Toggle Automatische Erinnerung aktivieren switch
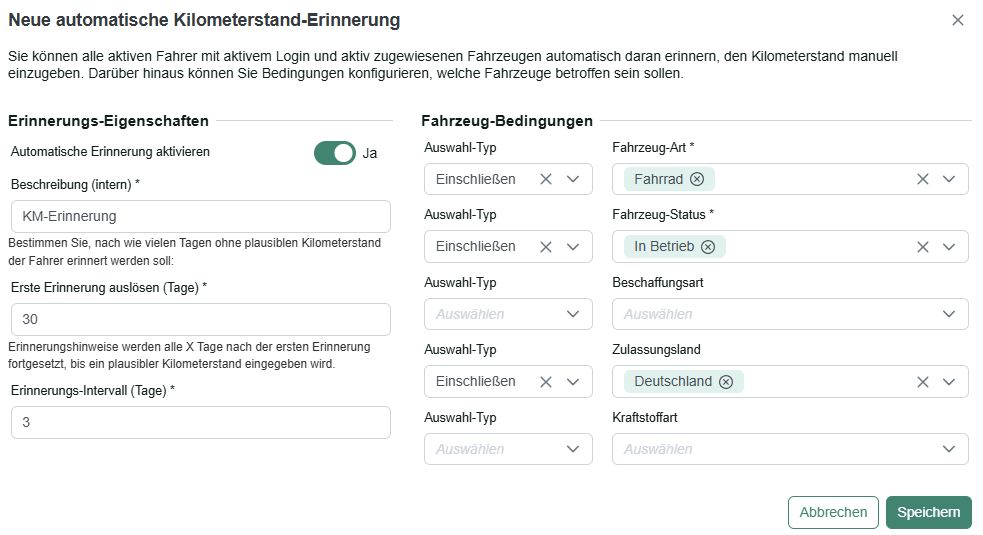Viewport: 983px width, 535px height. coord(335,153)
